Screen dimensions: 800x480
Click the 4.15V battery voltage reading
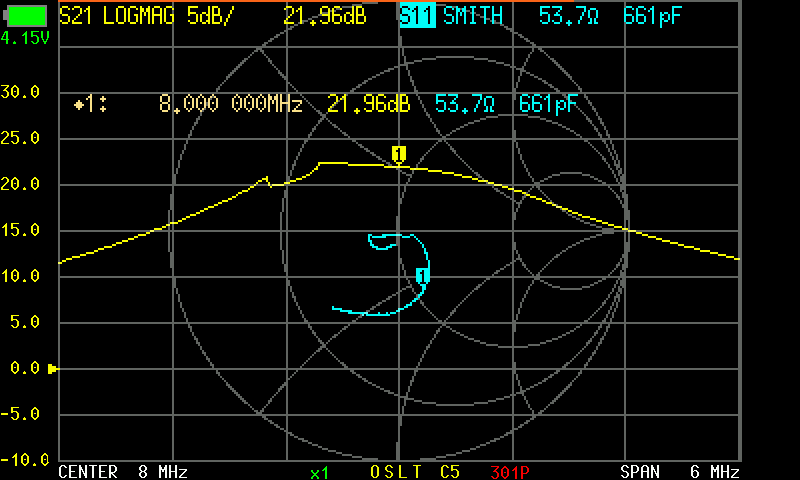click(x=24, y=38)
